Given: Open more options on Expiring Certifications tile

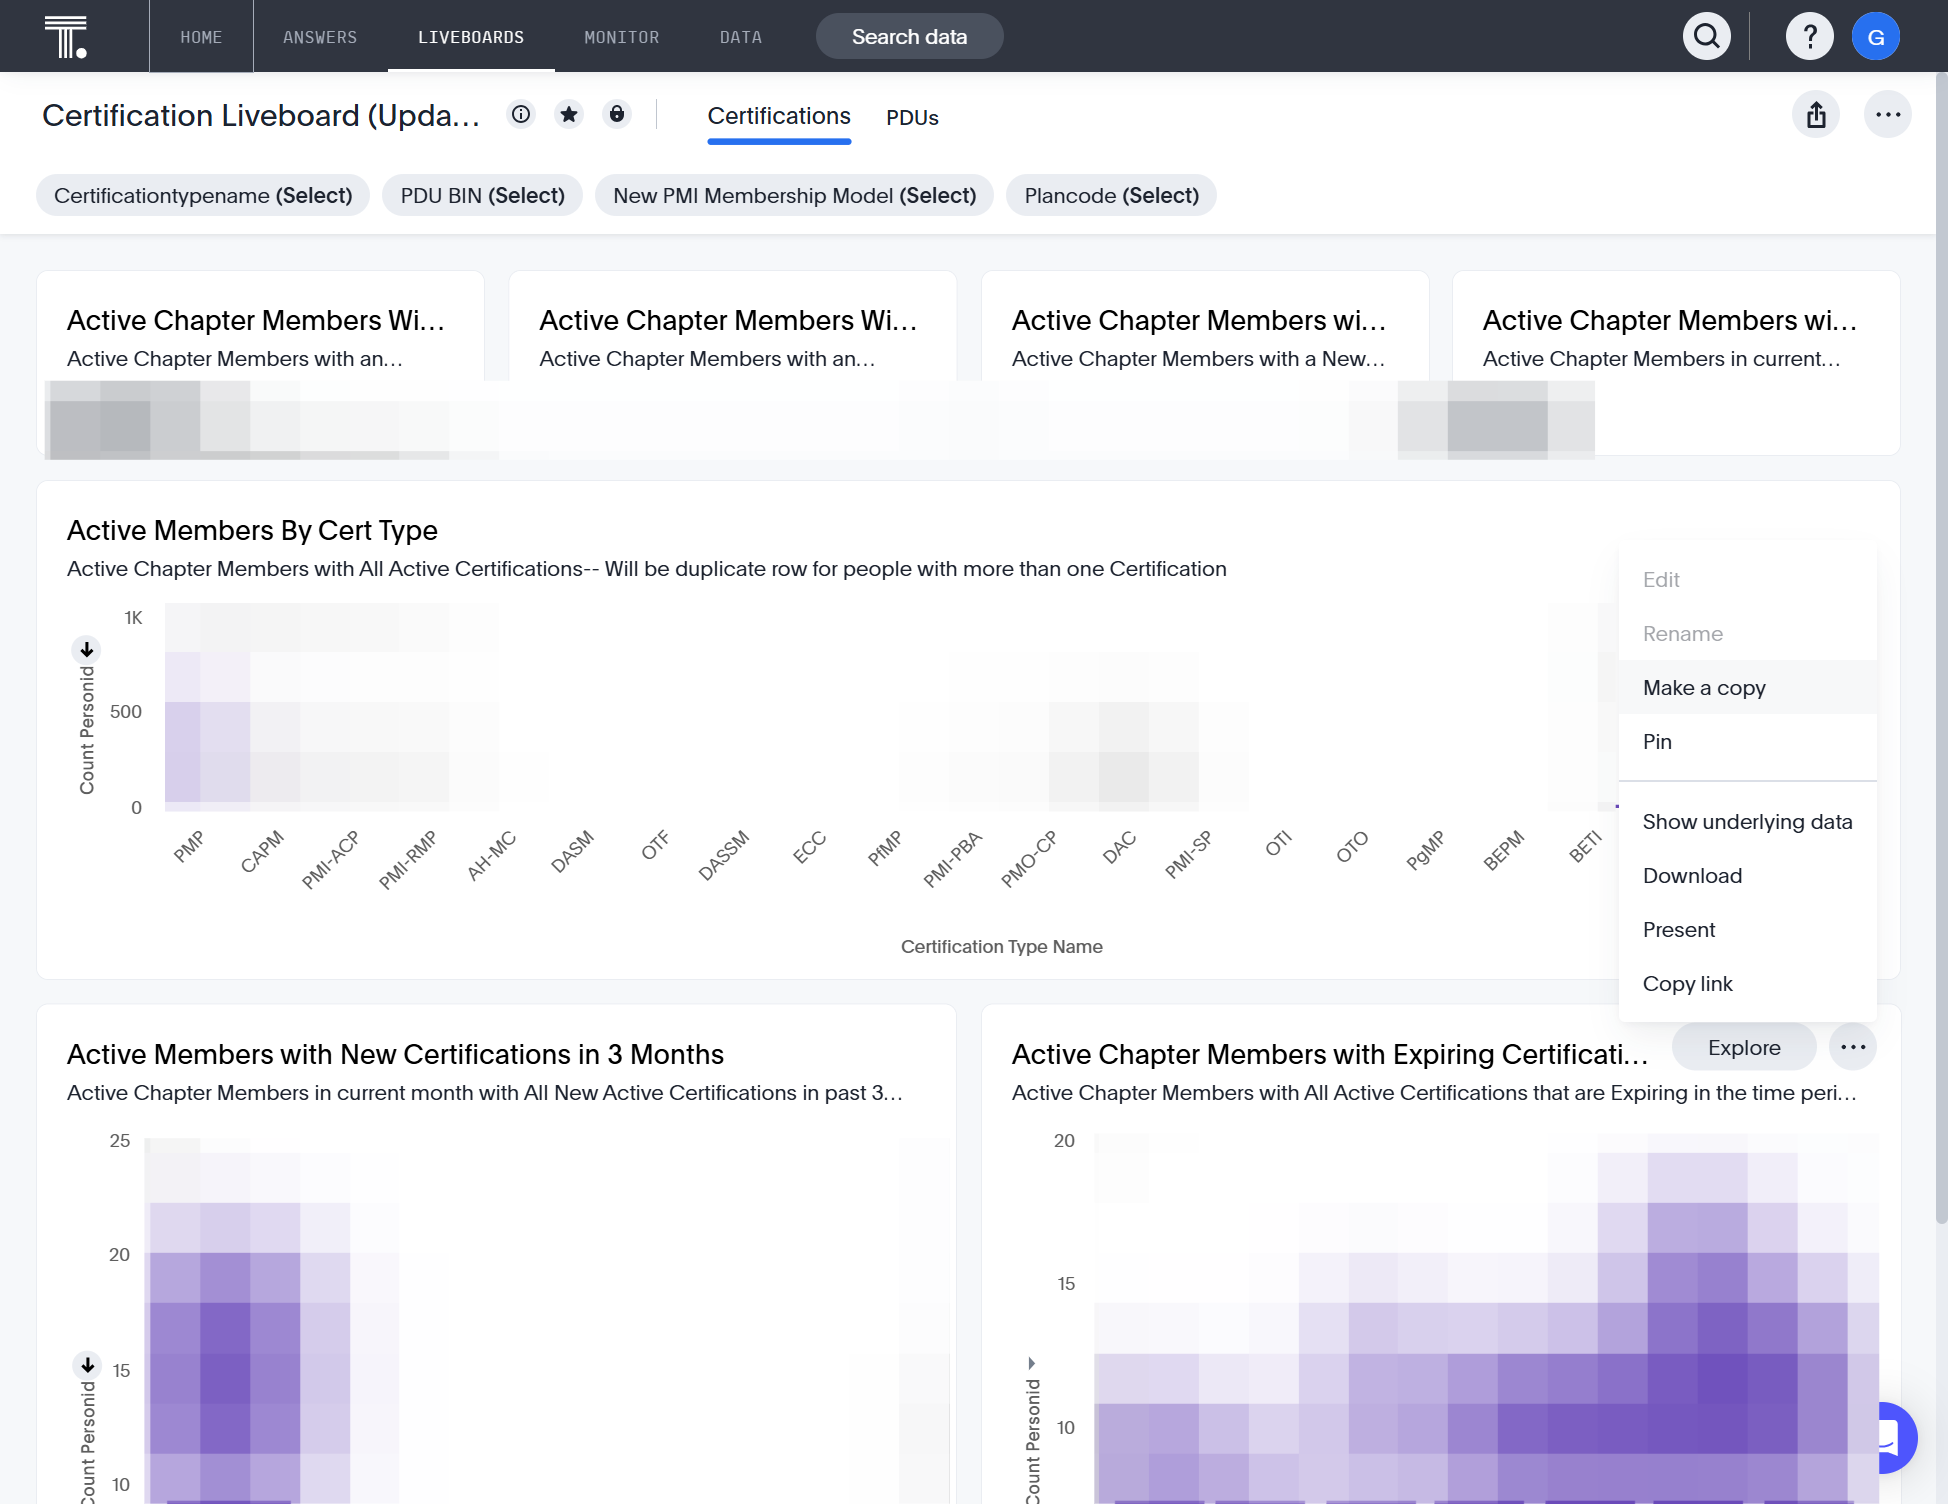Looking at the screenshot, I should click(x=1853, y=1047).
